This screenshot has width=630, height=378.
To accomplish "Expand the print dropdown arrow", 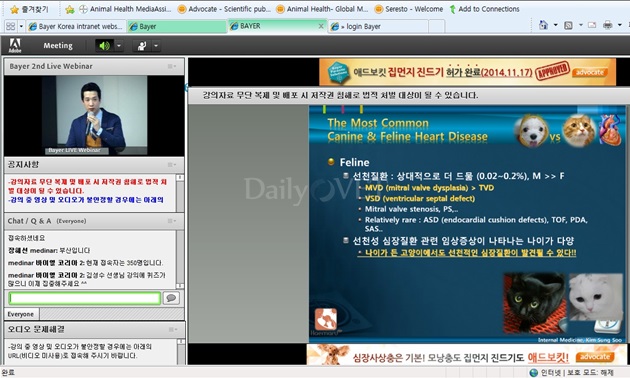I will click(620, 25).
